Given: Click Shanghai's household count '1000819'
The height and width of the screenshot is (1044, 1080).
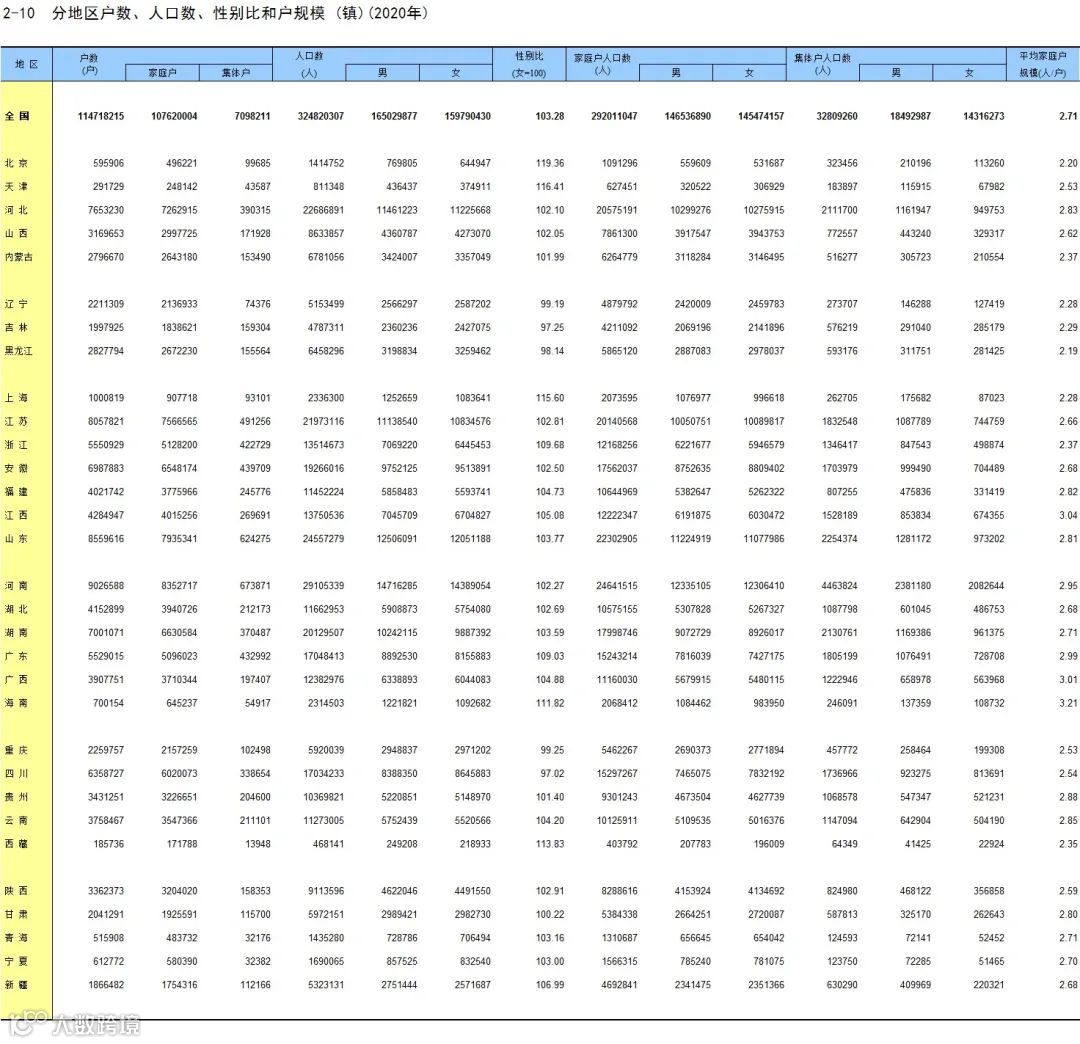Looking at the screenshot, I should click(106, 397).
